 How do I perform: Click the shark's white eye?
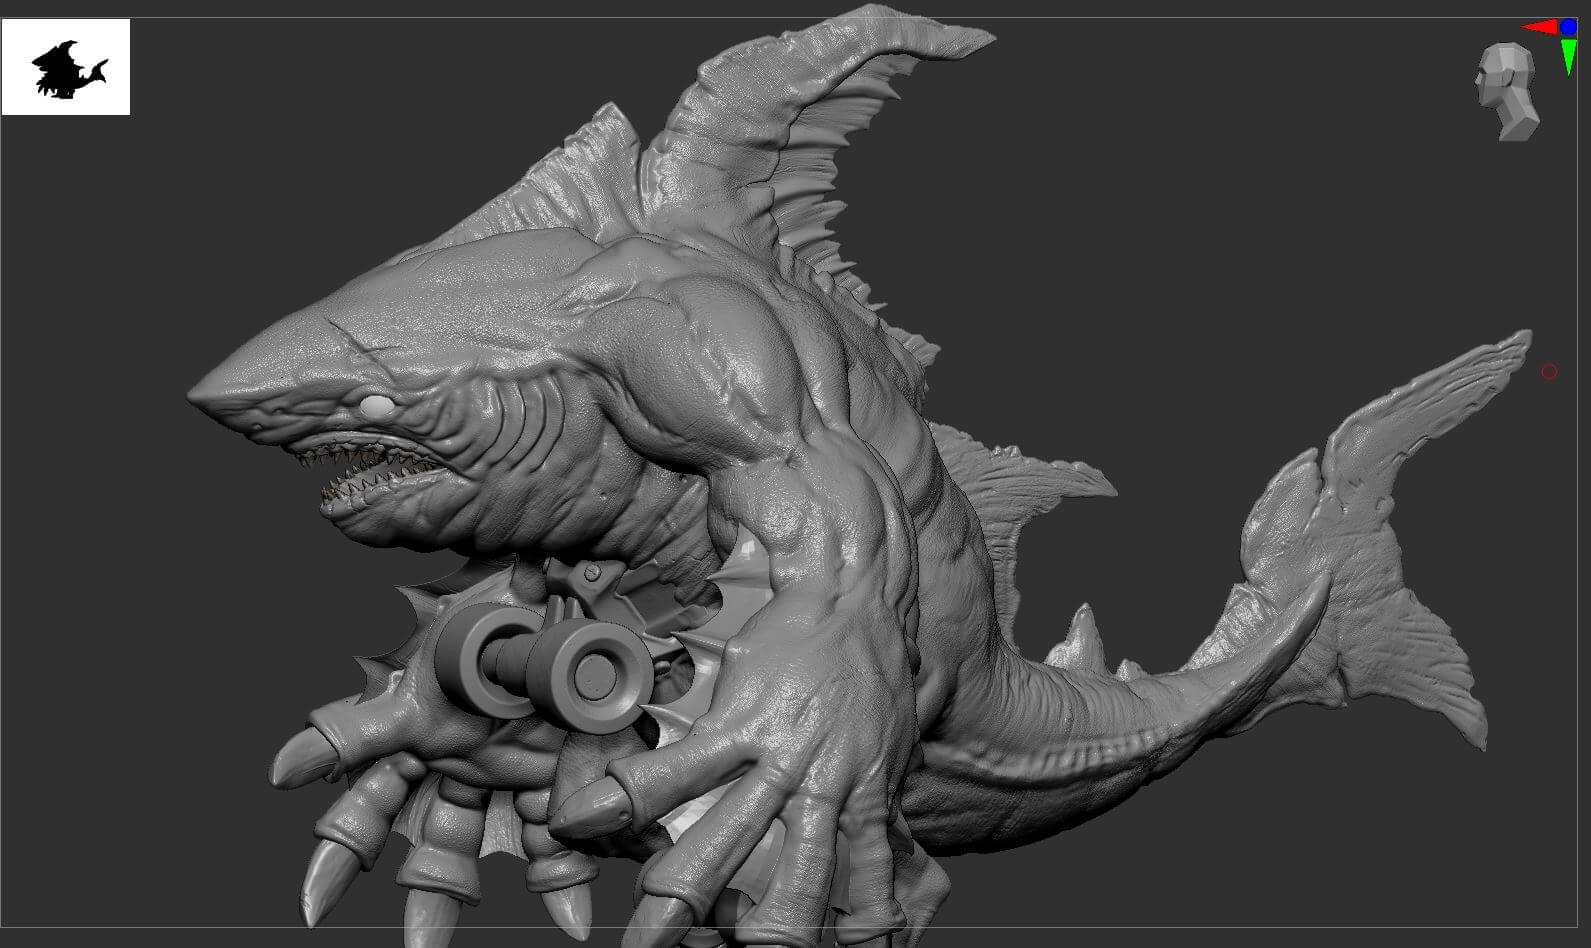click(x=376, y=405)
